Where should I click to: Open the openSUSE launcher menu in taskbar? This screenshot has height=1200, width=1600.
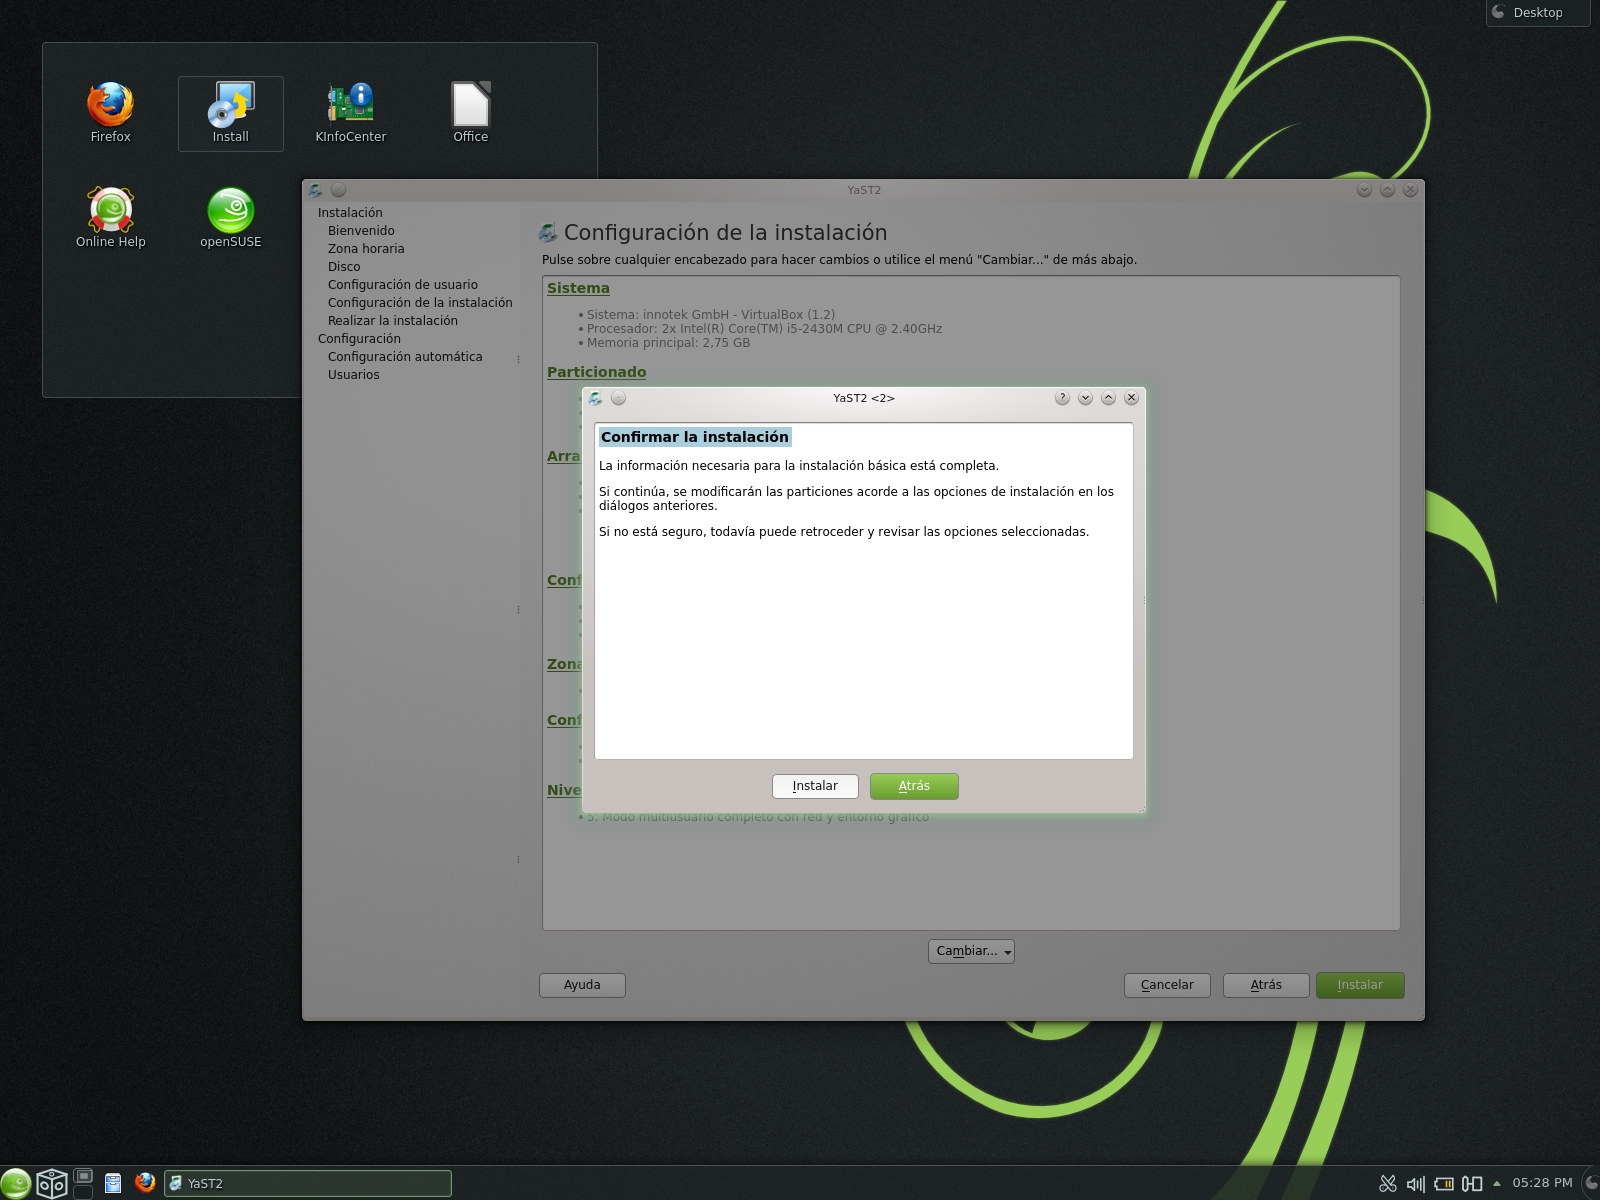[15, 1183]
